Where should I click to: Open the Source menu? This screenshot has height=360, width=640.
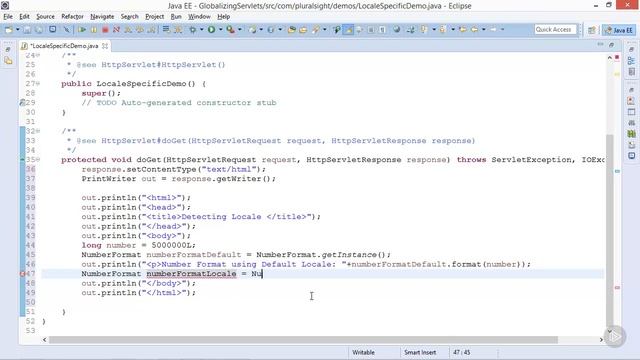(45, 16)
